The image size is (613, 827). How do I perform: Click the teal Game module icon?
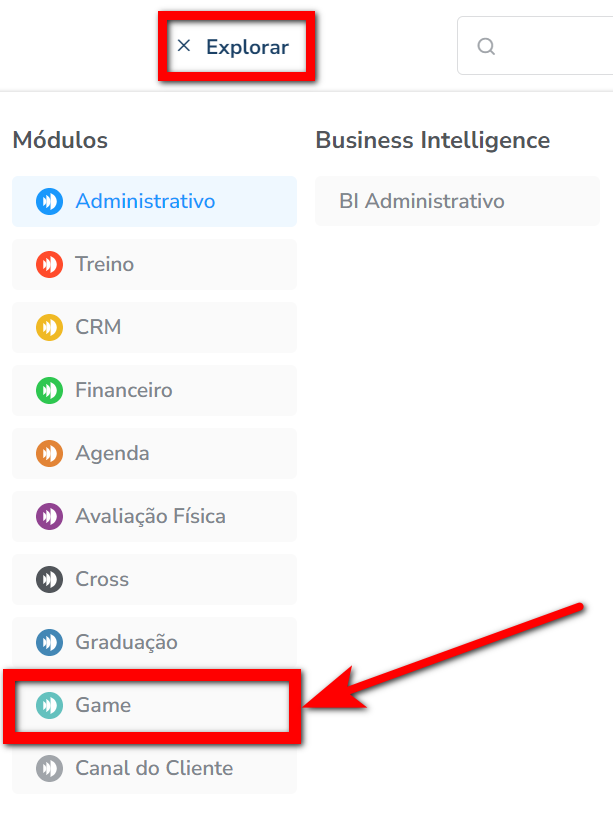(49, 706)
